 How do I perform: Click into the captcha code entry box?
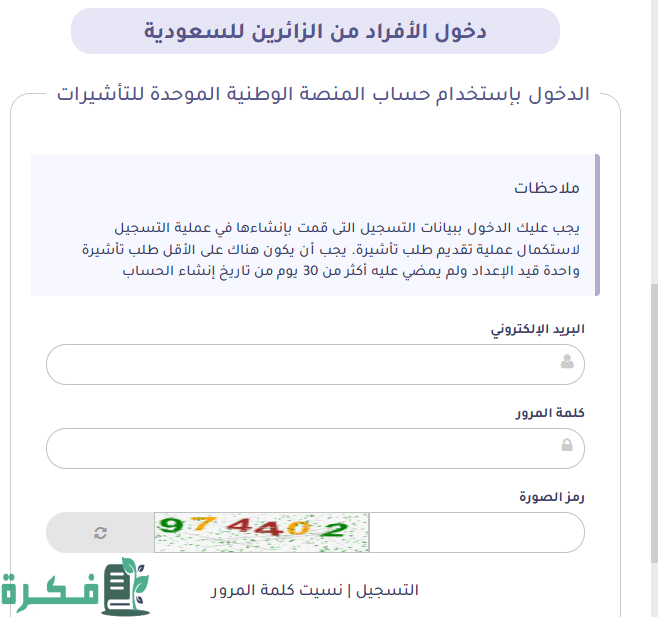point(474,532)
